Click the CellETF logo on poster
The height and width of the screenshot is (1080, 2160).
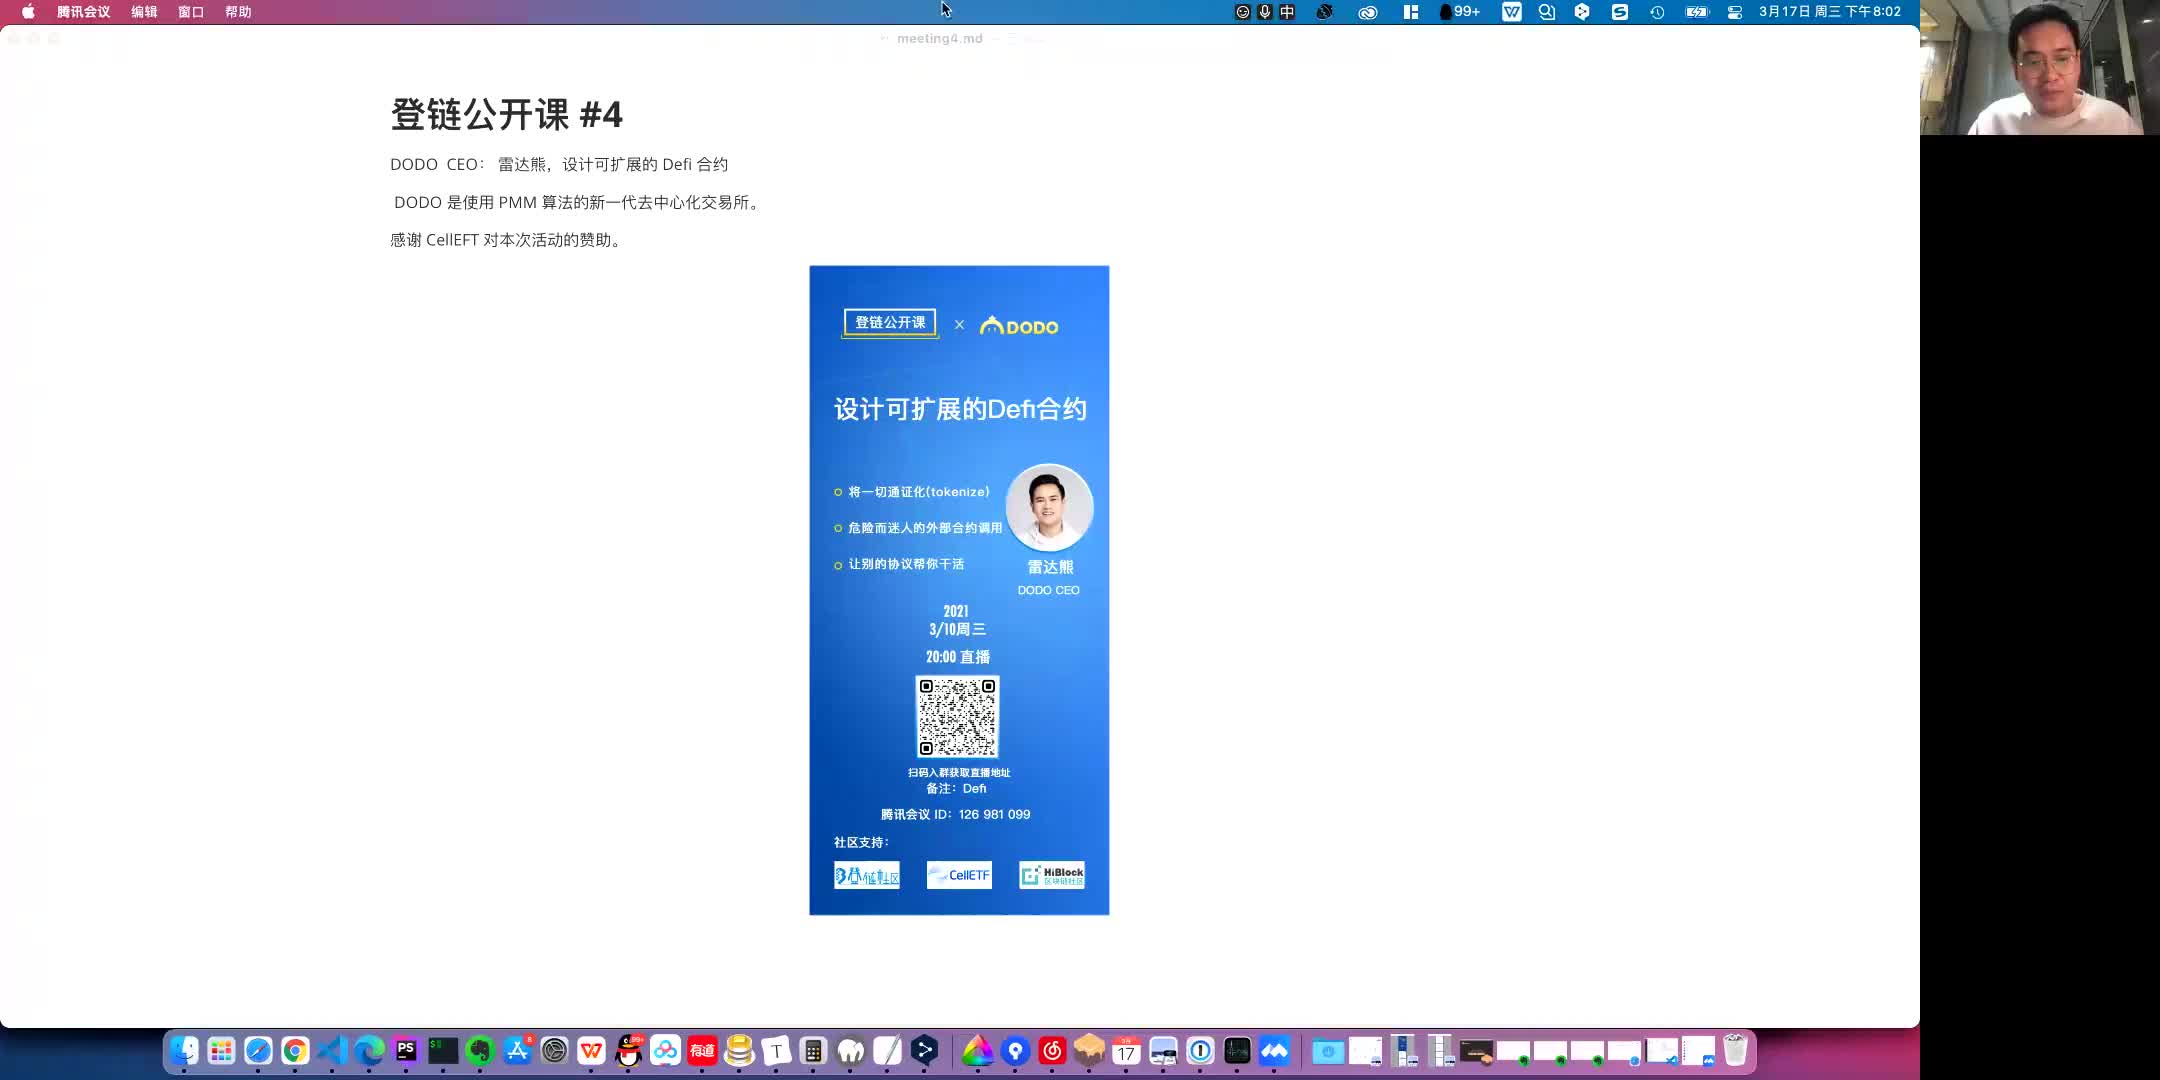959,875
